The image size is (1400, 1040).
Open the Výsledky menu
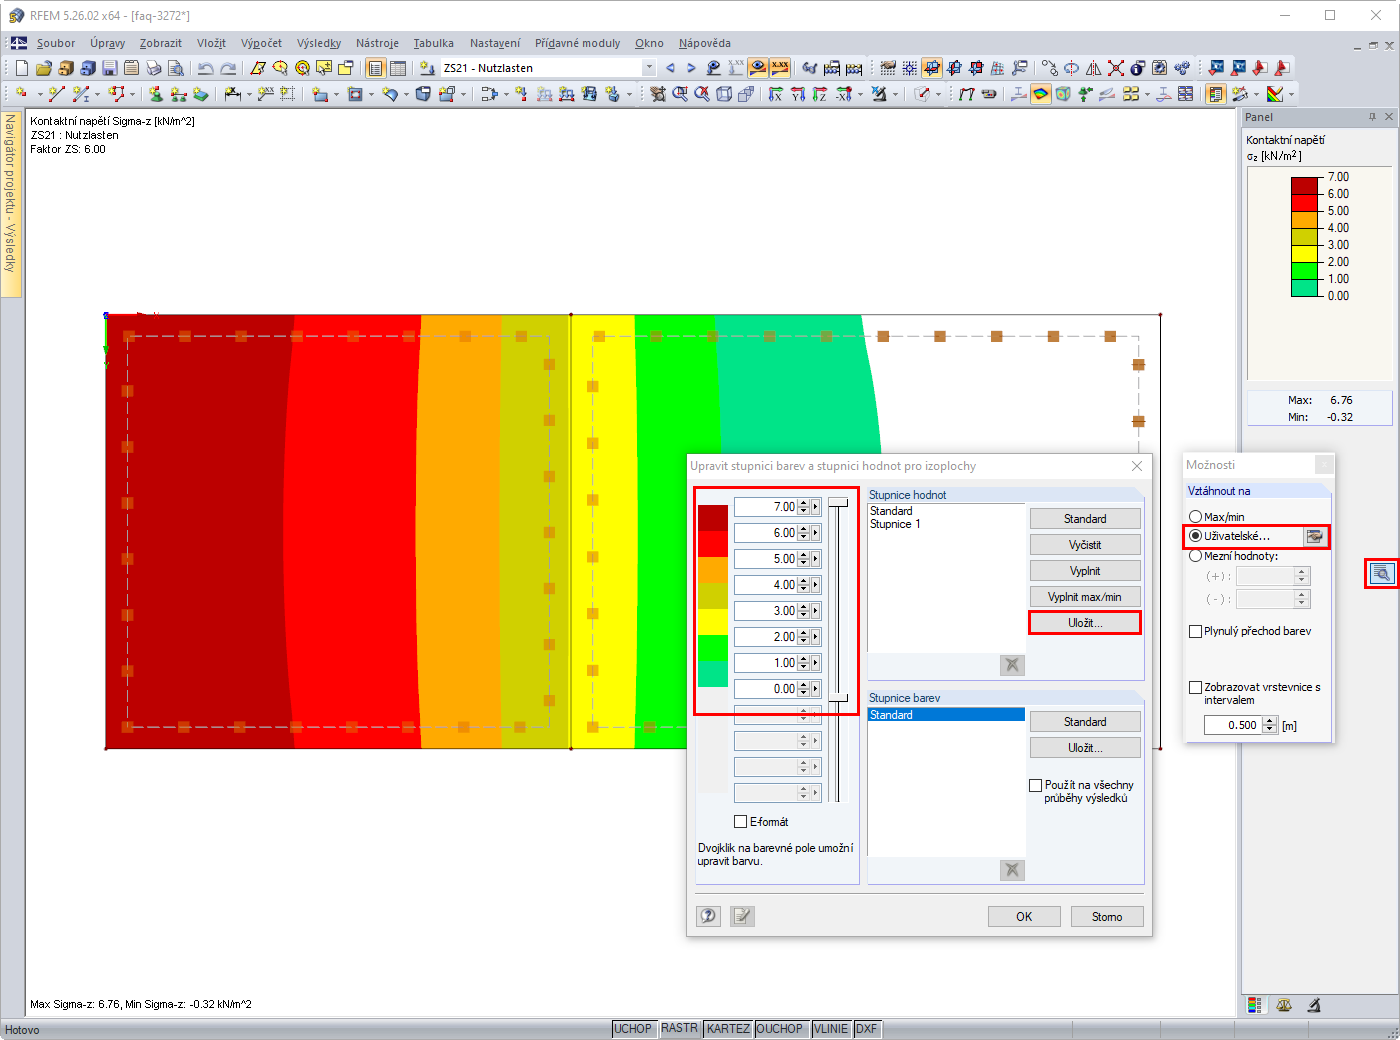click(319, 43)
